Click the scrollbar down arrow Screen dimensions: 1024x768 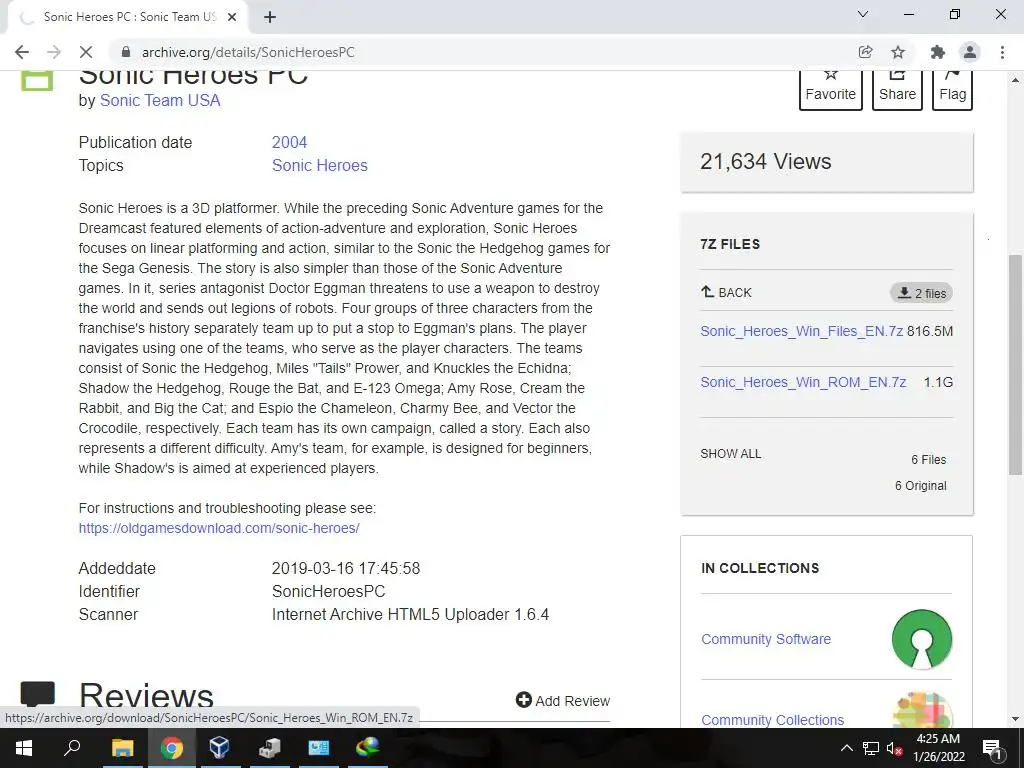tap(1015, 719)
